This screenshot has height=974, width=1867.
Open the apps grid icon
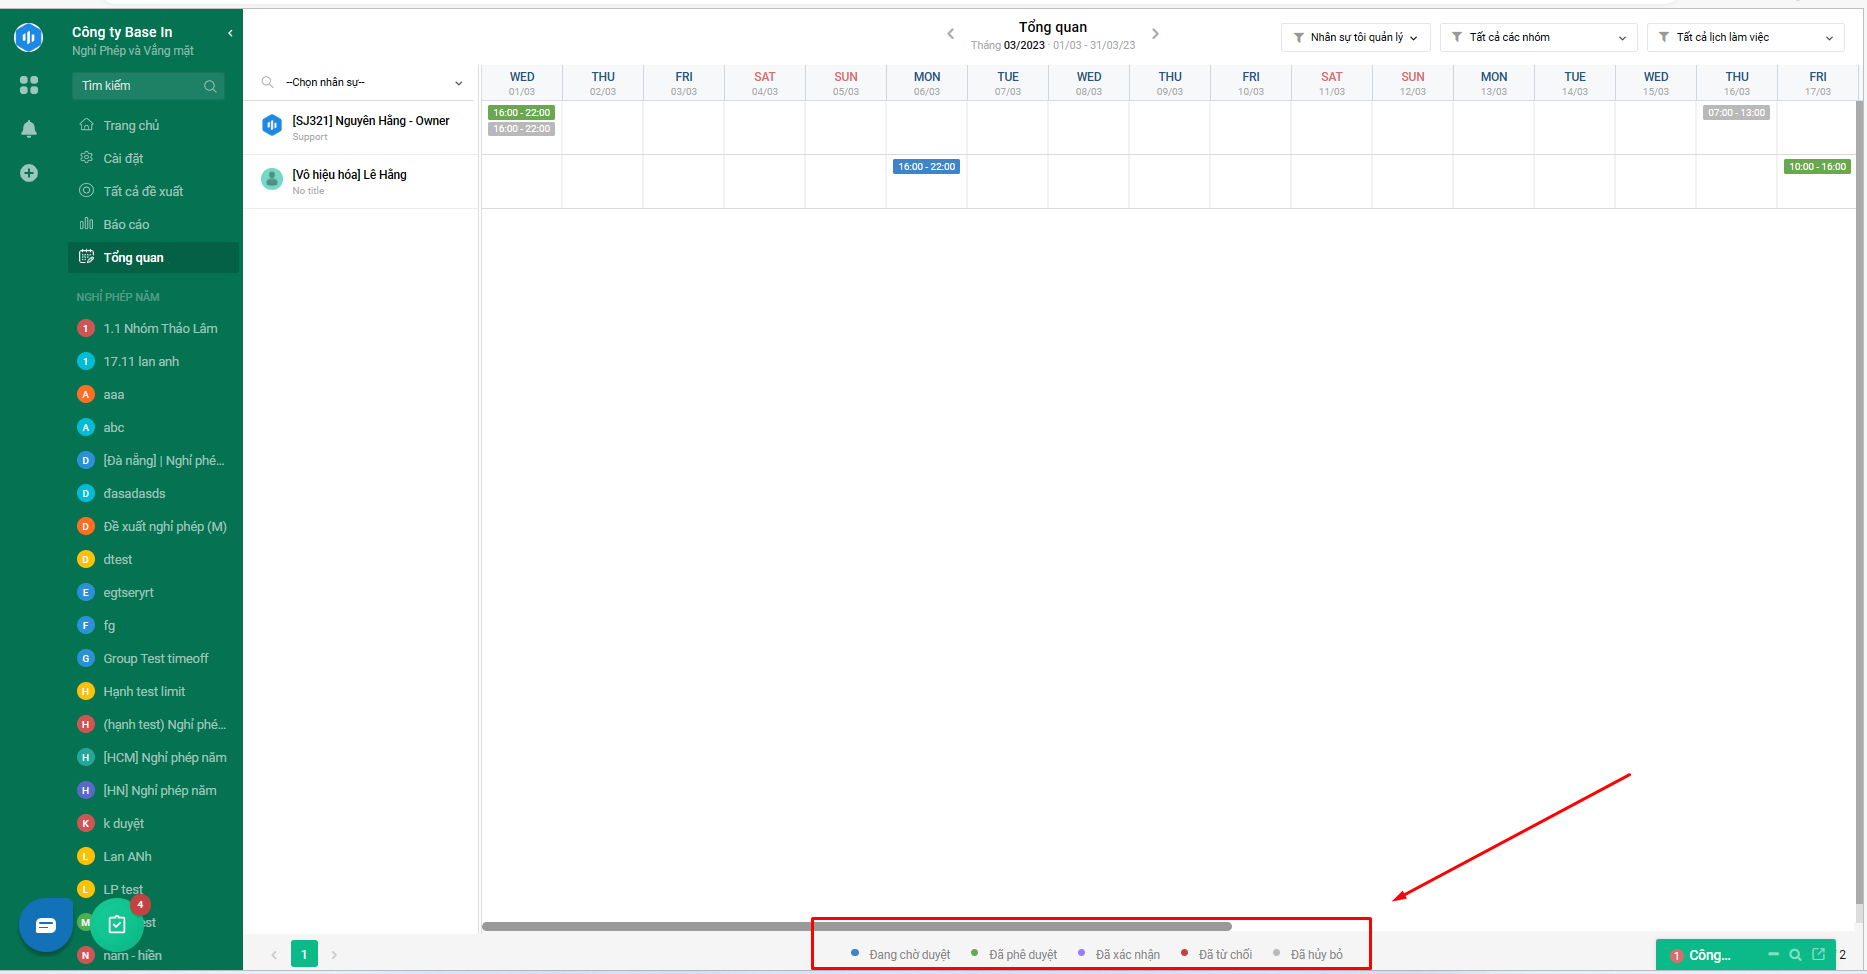pos(29,85)
